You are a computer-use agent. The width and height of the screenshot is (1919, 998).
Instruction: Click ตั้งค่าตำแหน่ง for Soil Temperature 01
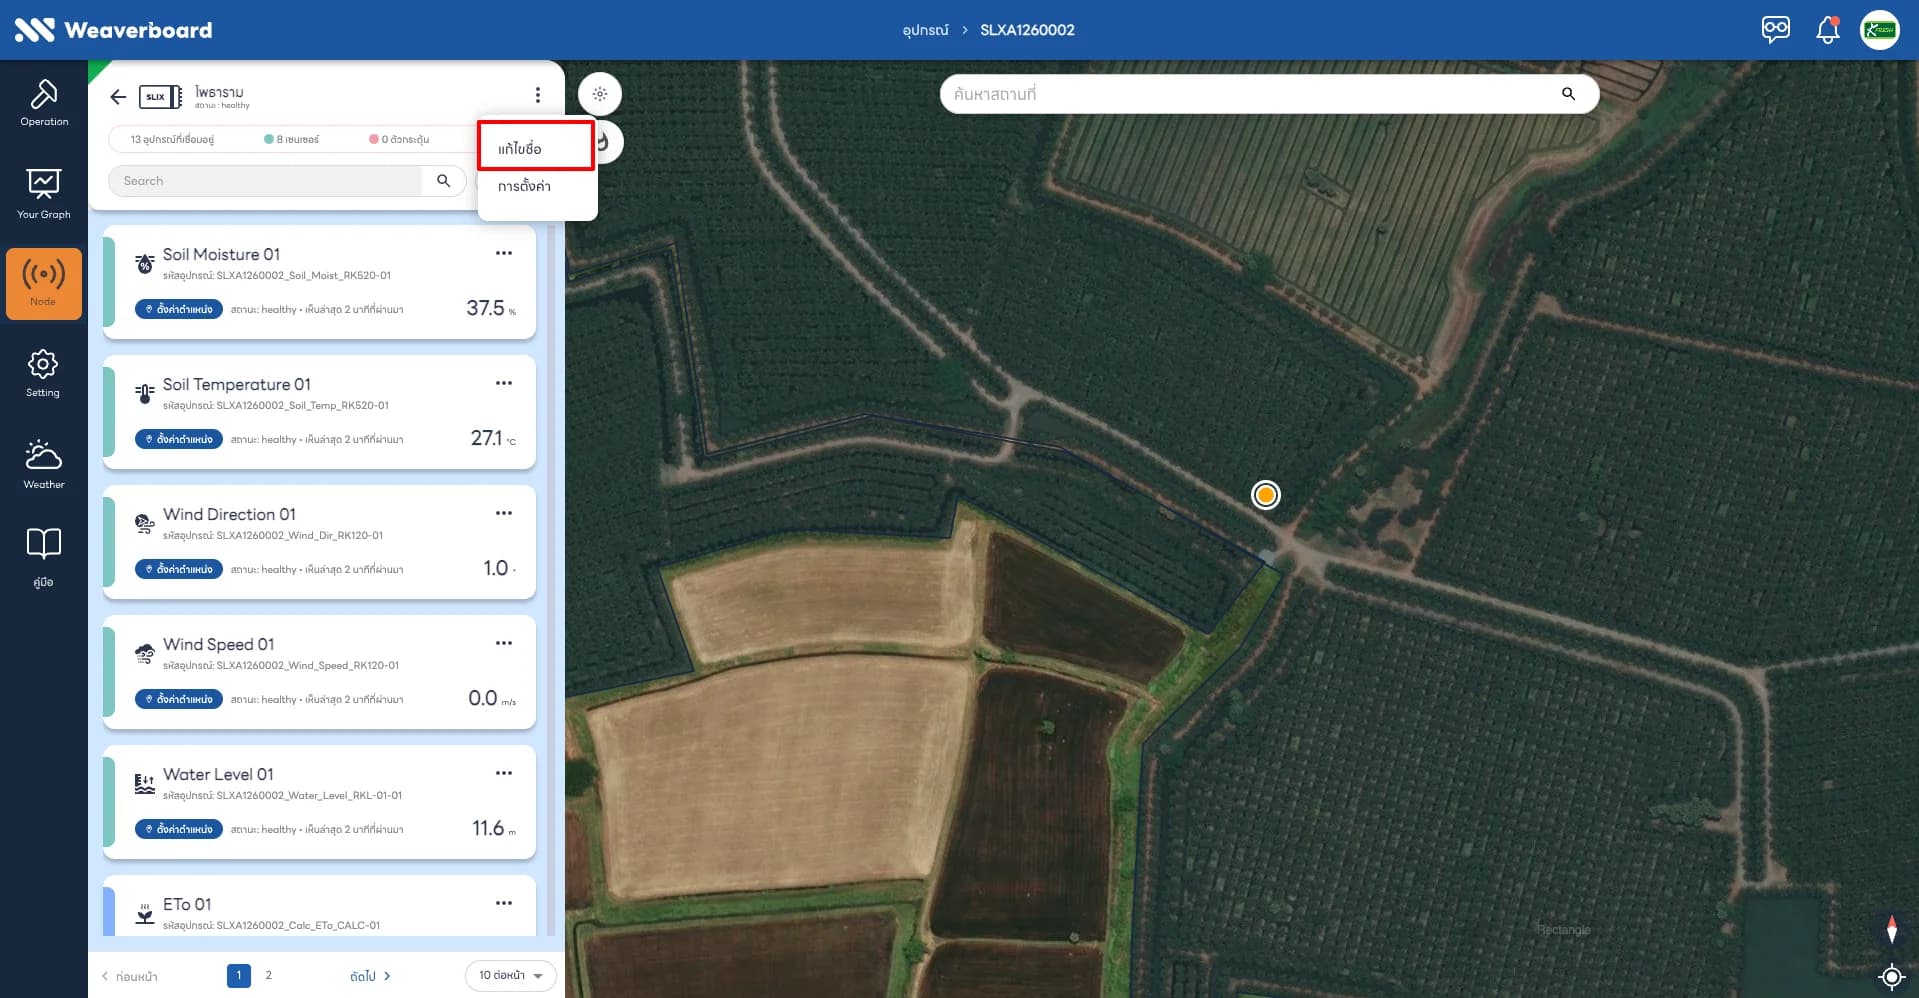[x=179, y=440]
